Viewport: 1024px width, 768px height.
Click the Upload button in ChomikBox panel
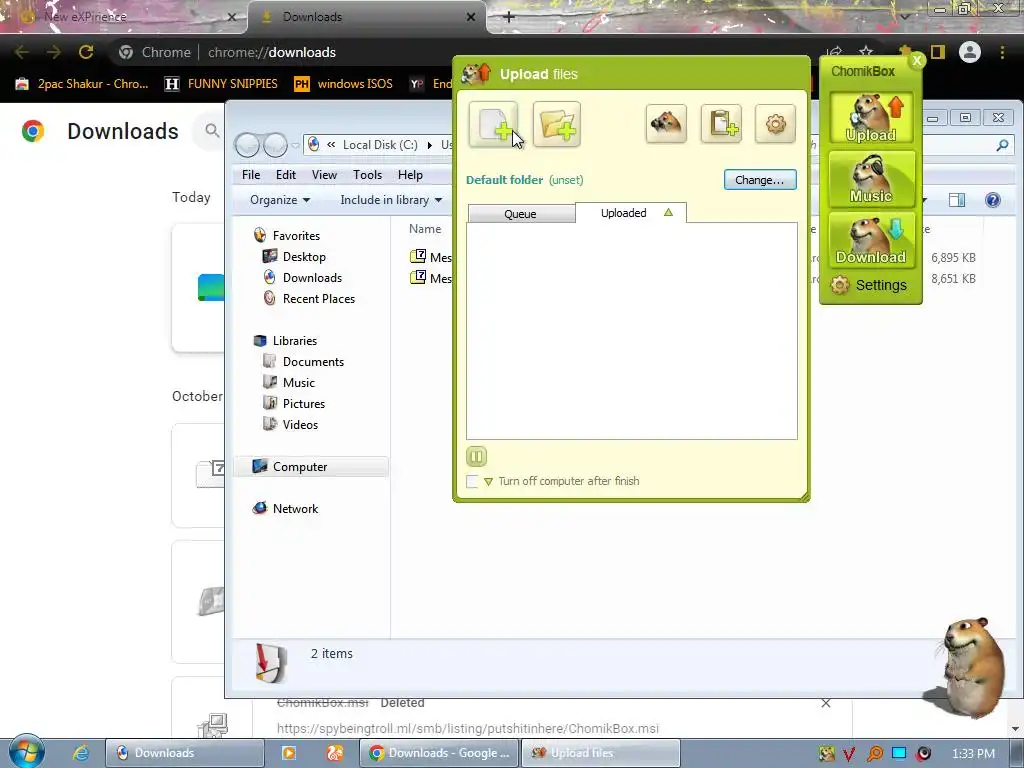[x=871, y=118]
